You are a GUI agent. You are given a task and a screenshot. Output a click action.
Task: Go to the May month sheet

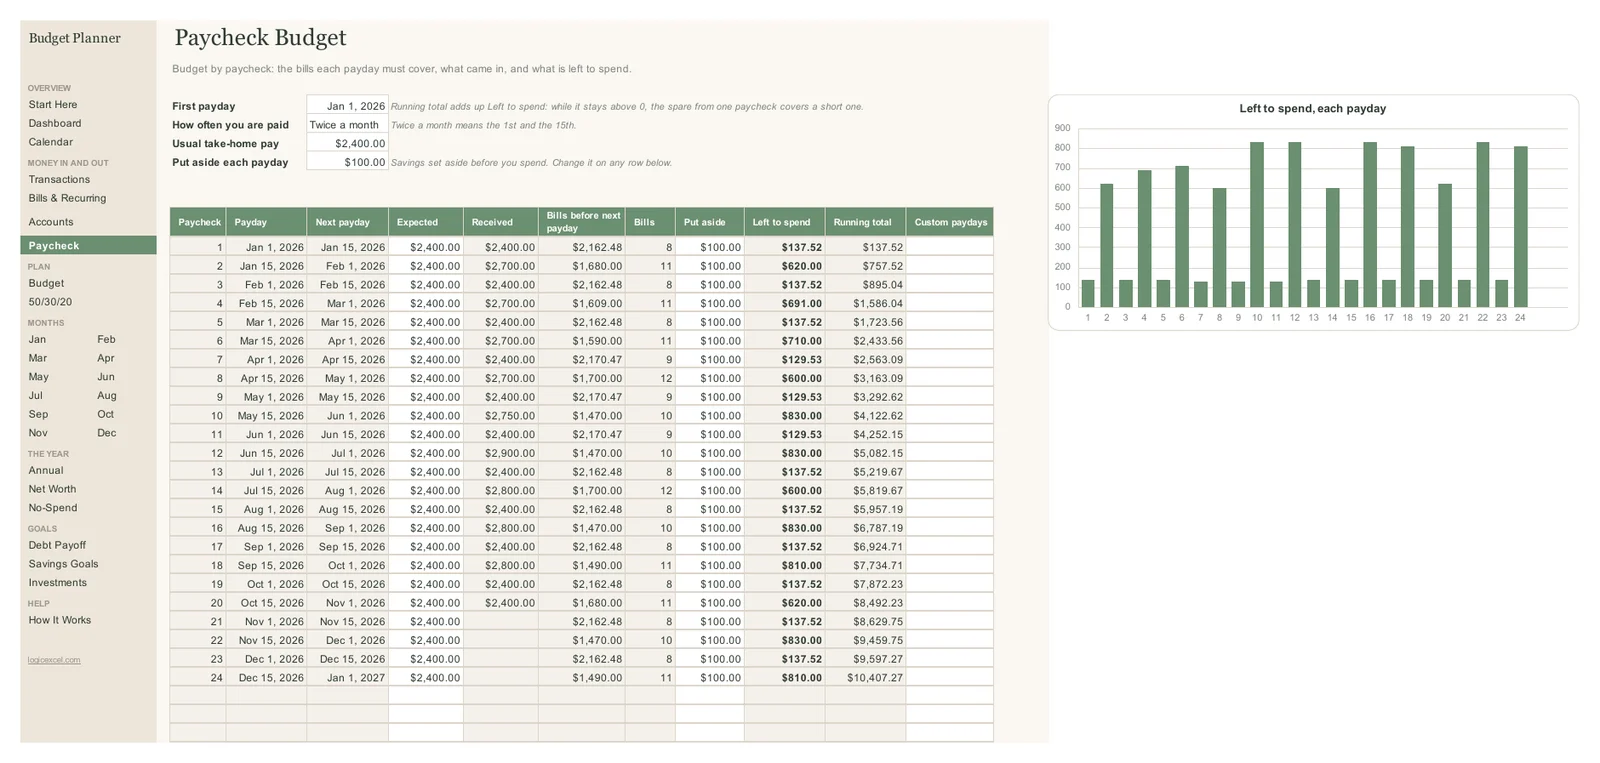pyautogui.click(x=38, y=377)
